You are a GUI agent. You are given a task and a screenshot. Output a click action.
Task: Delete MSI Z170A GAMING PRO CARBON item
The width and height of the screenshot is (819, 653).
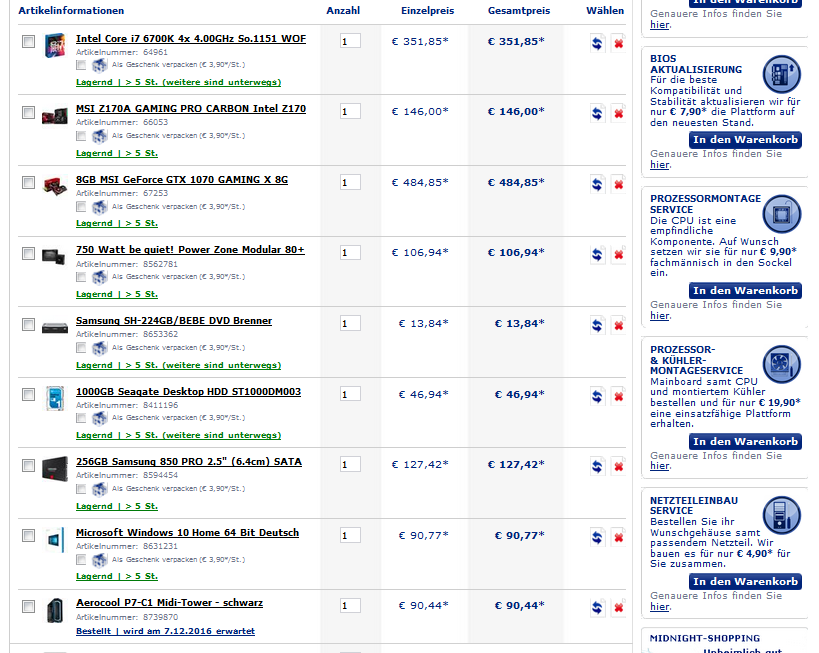pyautogui.click(x=618, y=113)
